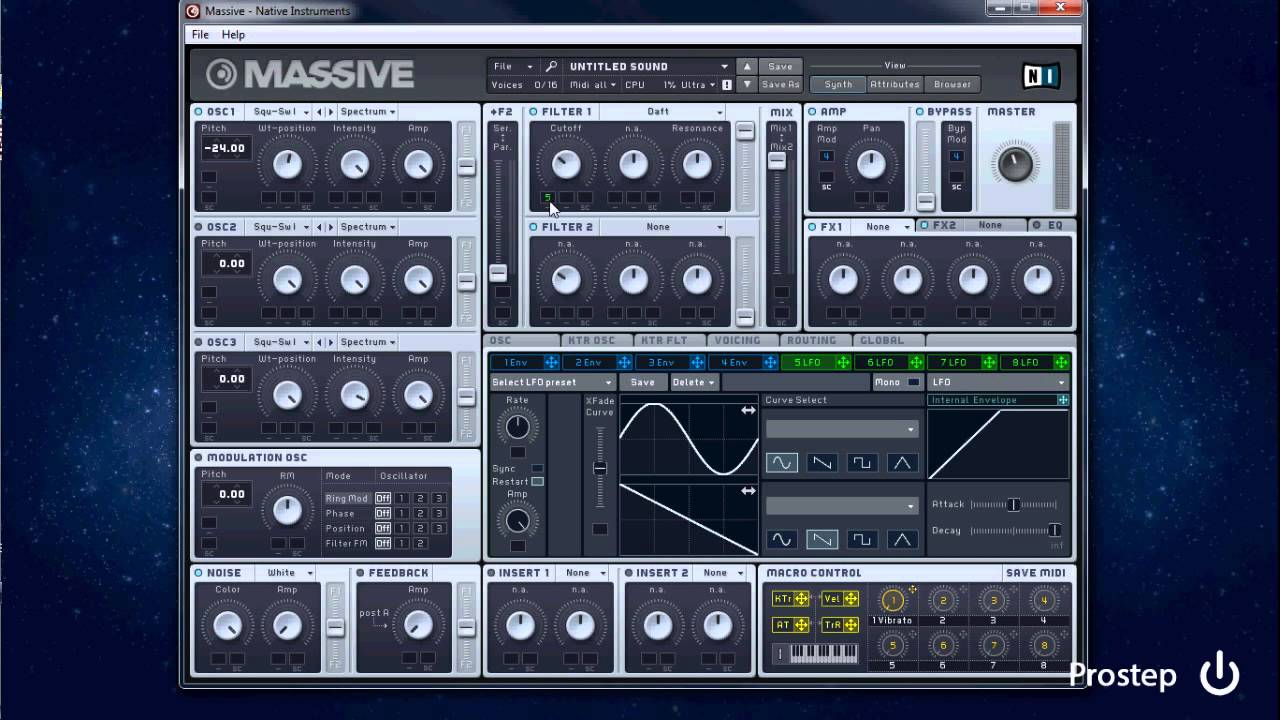This screenshot has width=1280, height=720.
Task: Switch to the KTR OSC tab
Action: [591, 341]
